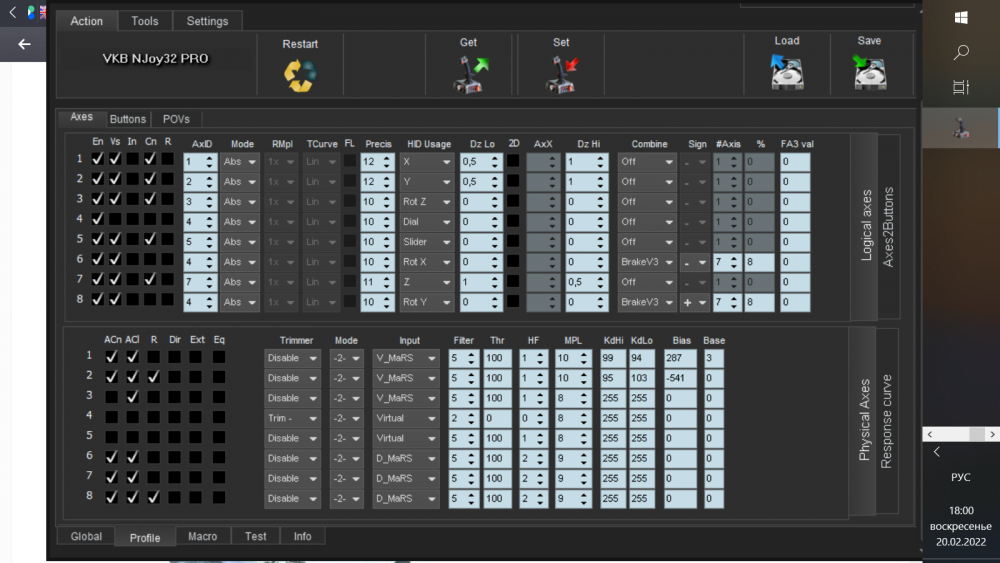This screenshot has height=563, width=1000.
Task: Click the Restart recycle icon
Action: pos(300,75)
